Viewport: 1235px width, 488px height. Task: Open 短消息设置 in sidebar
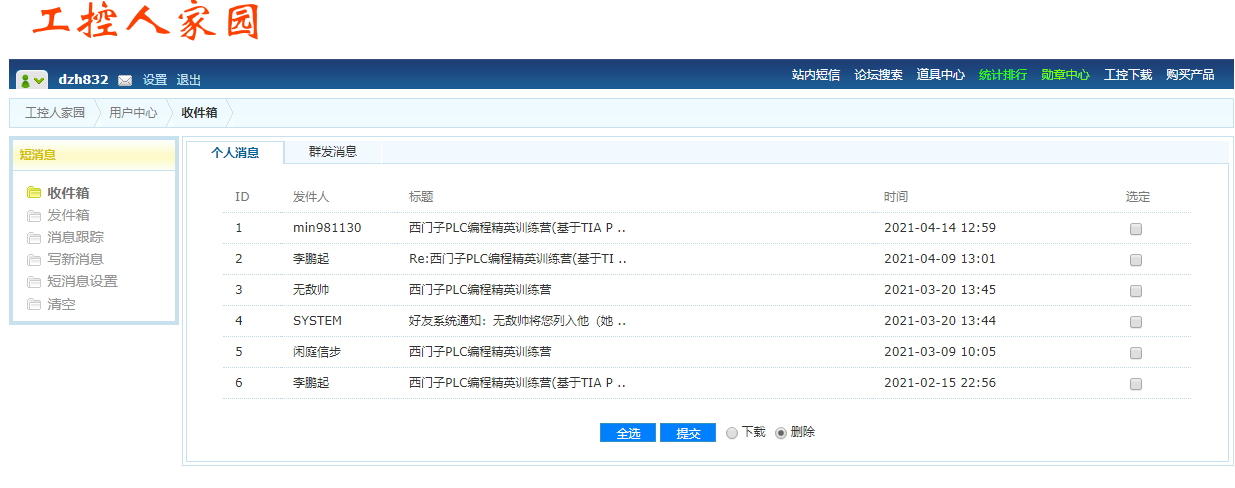tap(82, 281)
